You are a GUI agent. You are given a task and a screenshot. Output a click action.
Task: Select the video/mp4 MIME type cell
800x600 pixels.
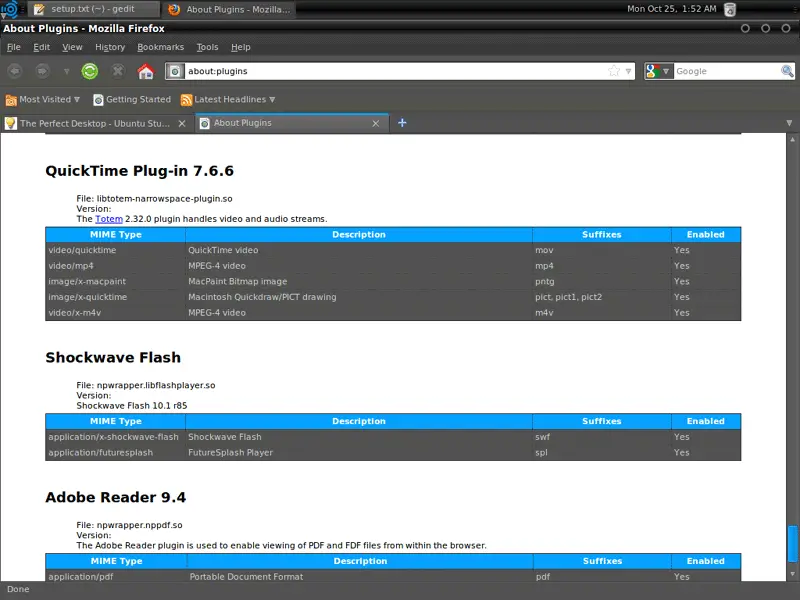115,266
